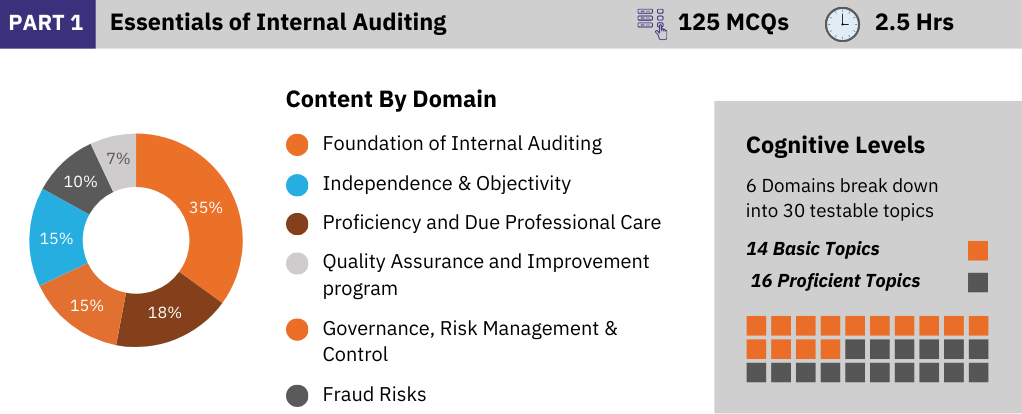Click the Cognitive Levels heading
Image resolution: width=1022 pixels, height=414 pixels.
[x=835, y=145]
